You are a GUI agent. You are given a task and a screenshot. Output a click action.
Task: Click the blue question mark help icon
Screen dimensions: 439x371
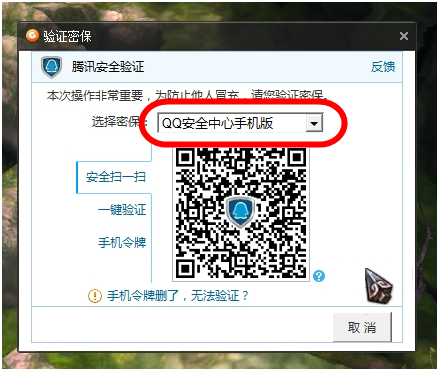point(319,276)
